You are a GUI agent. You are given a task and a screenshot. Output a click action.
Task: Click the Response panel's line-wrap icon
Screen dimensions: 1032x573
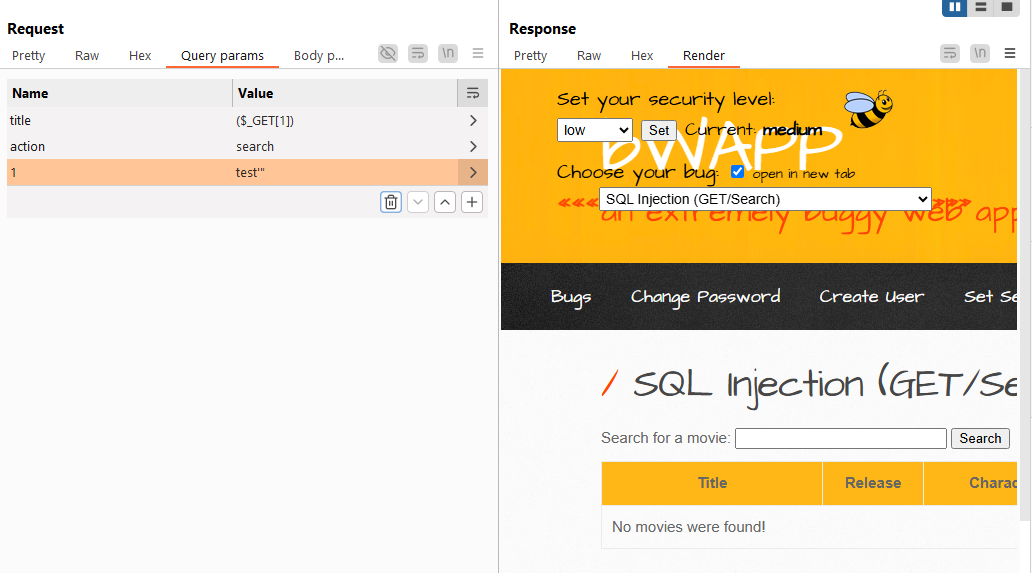[950, 54]
